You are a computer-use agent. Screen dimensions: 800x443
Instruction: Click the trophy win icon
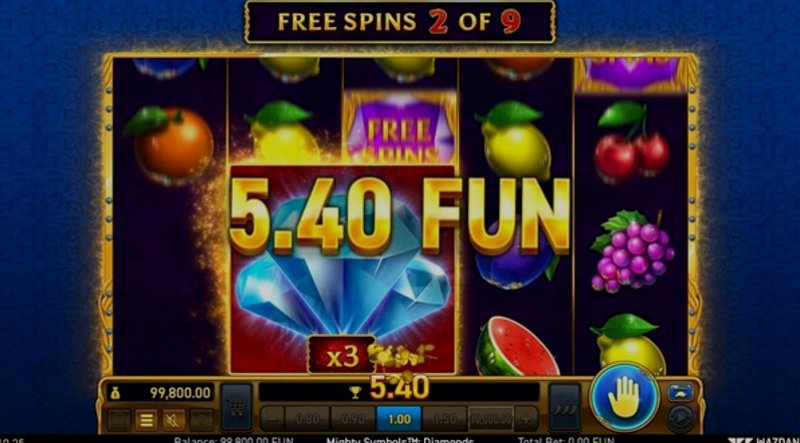click(x=355, y=392)
